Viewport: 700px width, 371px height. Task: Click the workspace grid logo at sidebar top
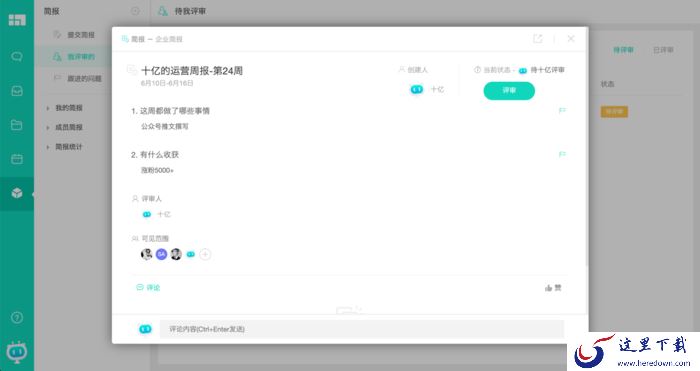pyautogui.click(x=17, y=20)
